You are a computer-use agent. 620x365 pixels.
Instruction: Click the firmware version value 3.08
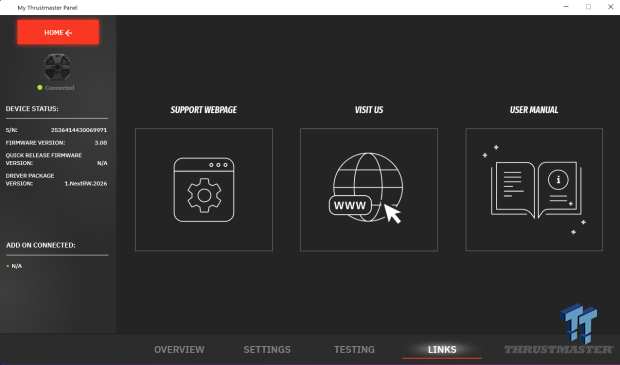point(101,143)
